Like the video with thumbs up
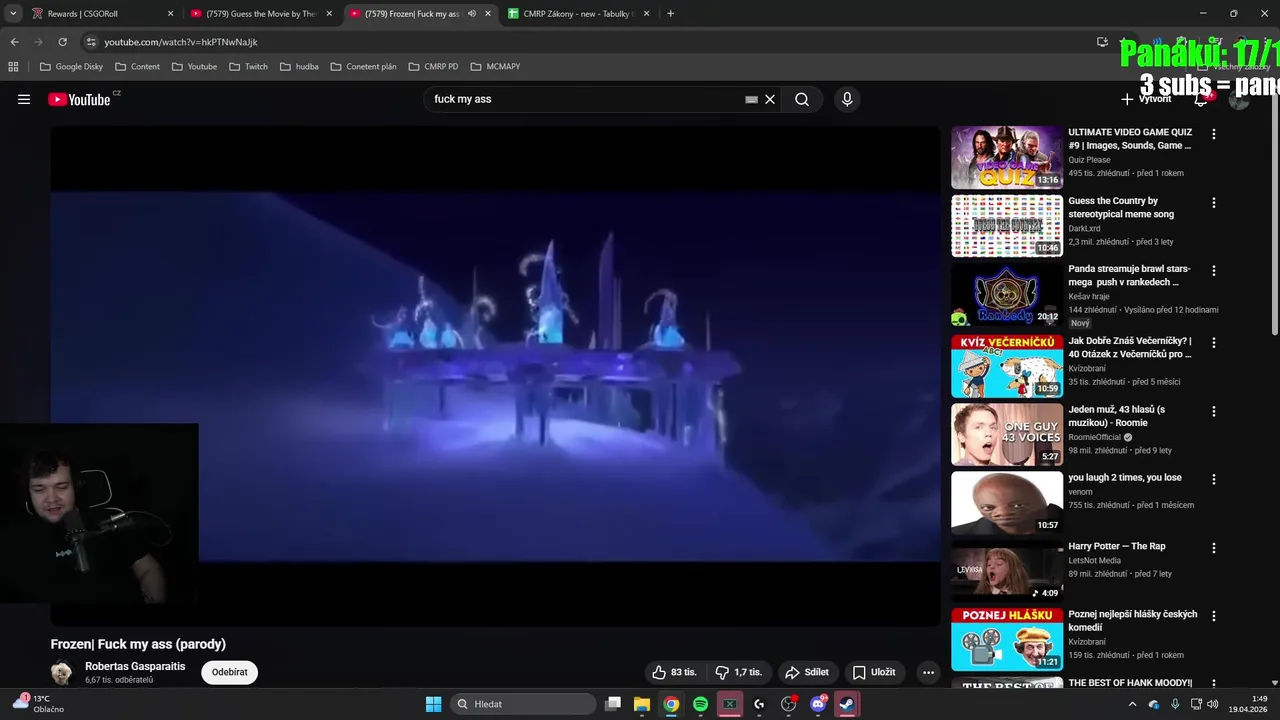 pyautogui.click(x=675, y=672)
